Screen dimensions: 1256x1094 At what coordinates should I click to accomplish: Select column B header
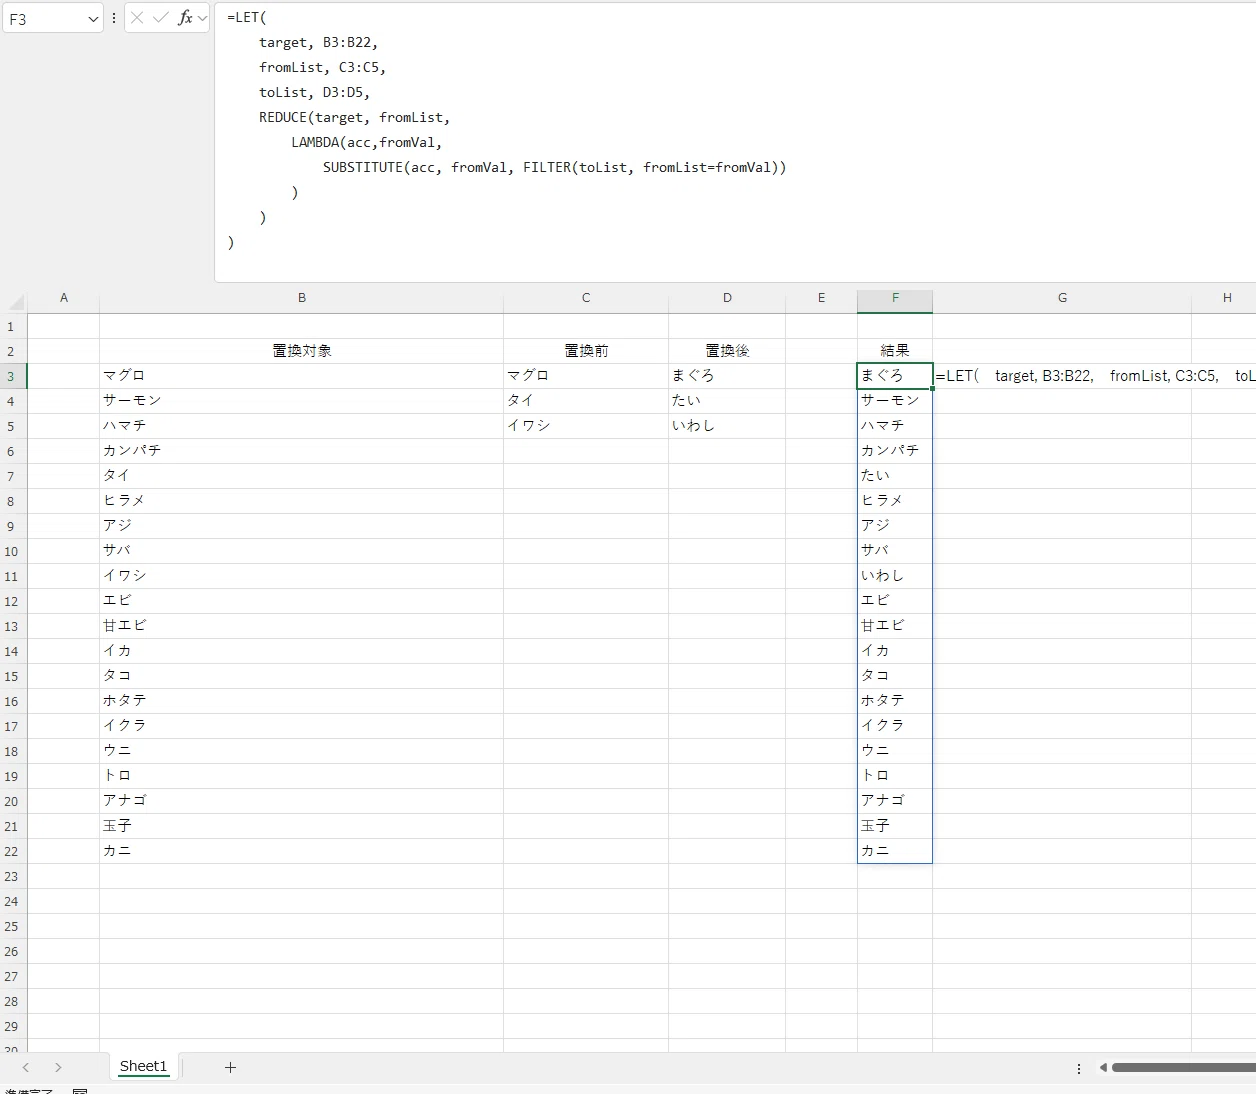pyautogui.click(x=302, y=298)
